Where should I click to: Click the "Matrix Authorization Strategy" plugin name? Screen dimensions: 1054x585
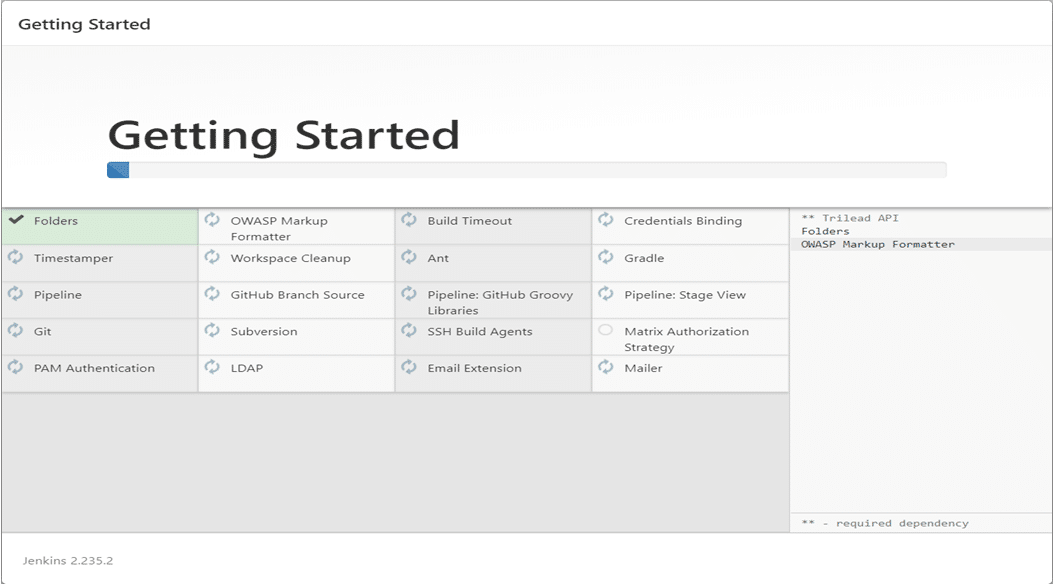click(686, 339)
